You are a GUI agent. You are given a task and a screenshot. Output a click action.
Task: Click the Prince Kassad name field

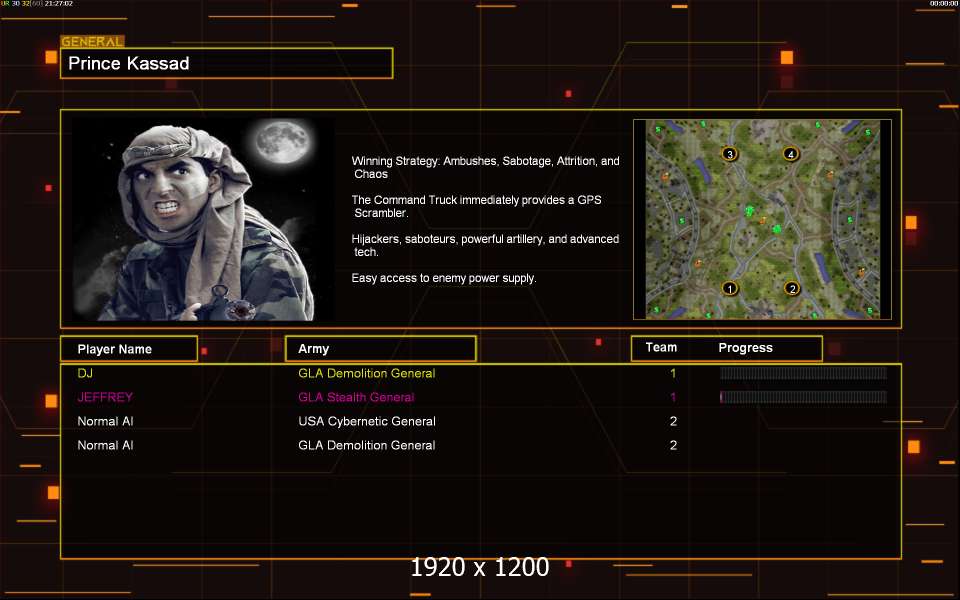pyautogui.click(x=226, y=64)
